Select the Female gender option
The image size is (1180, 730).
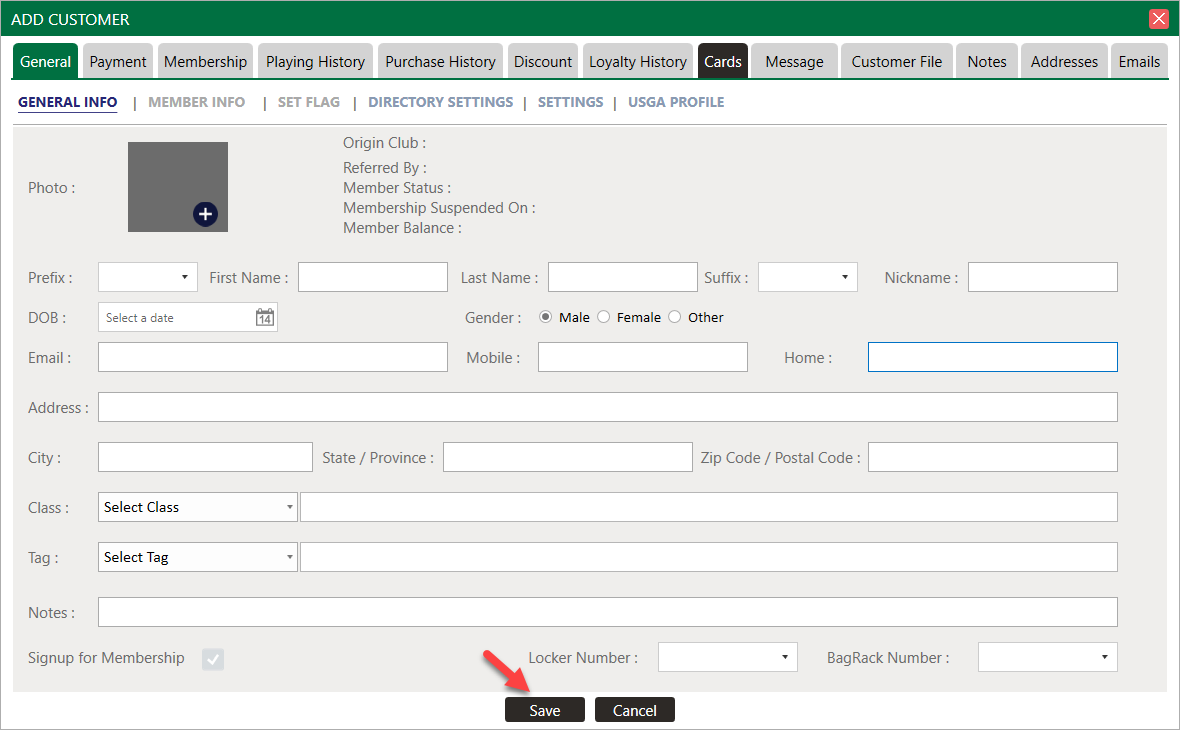pyautogui.click(x=604, y=317)
